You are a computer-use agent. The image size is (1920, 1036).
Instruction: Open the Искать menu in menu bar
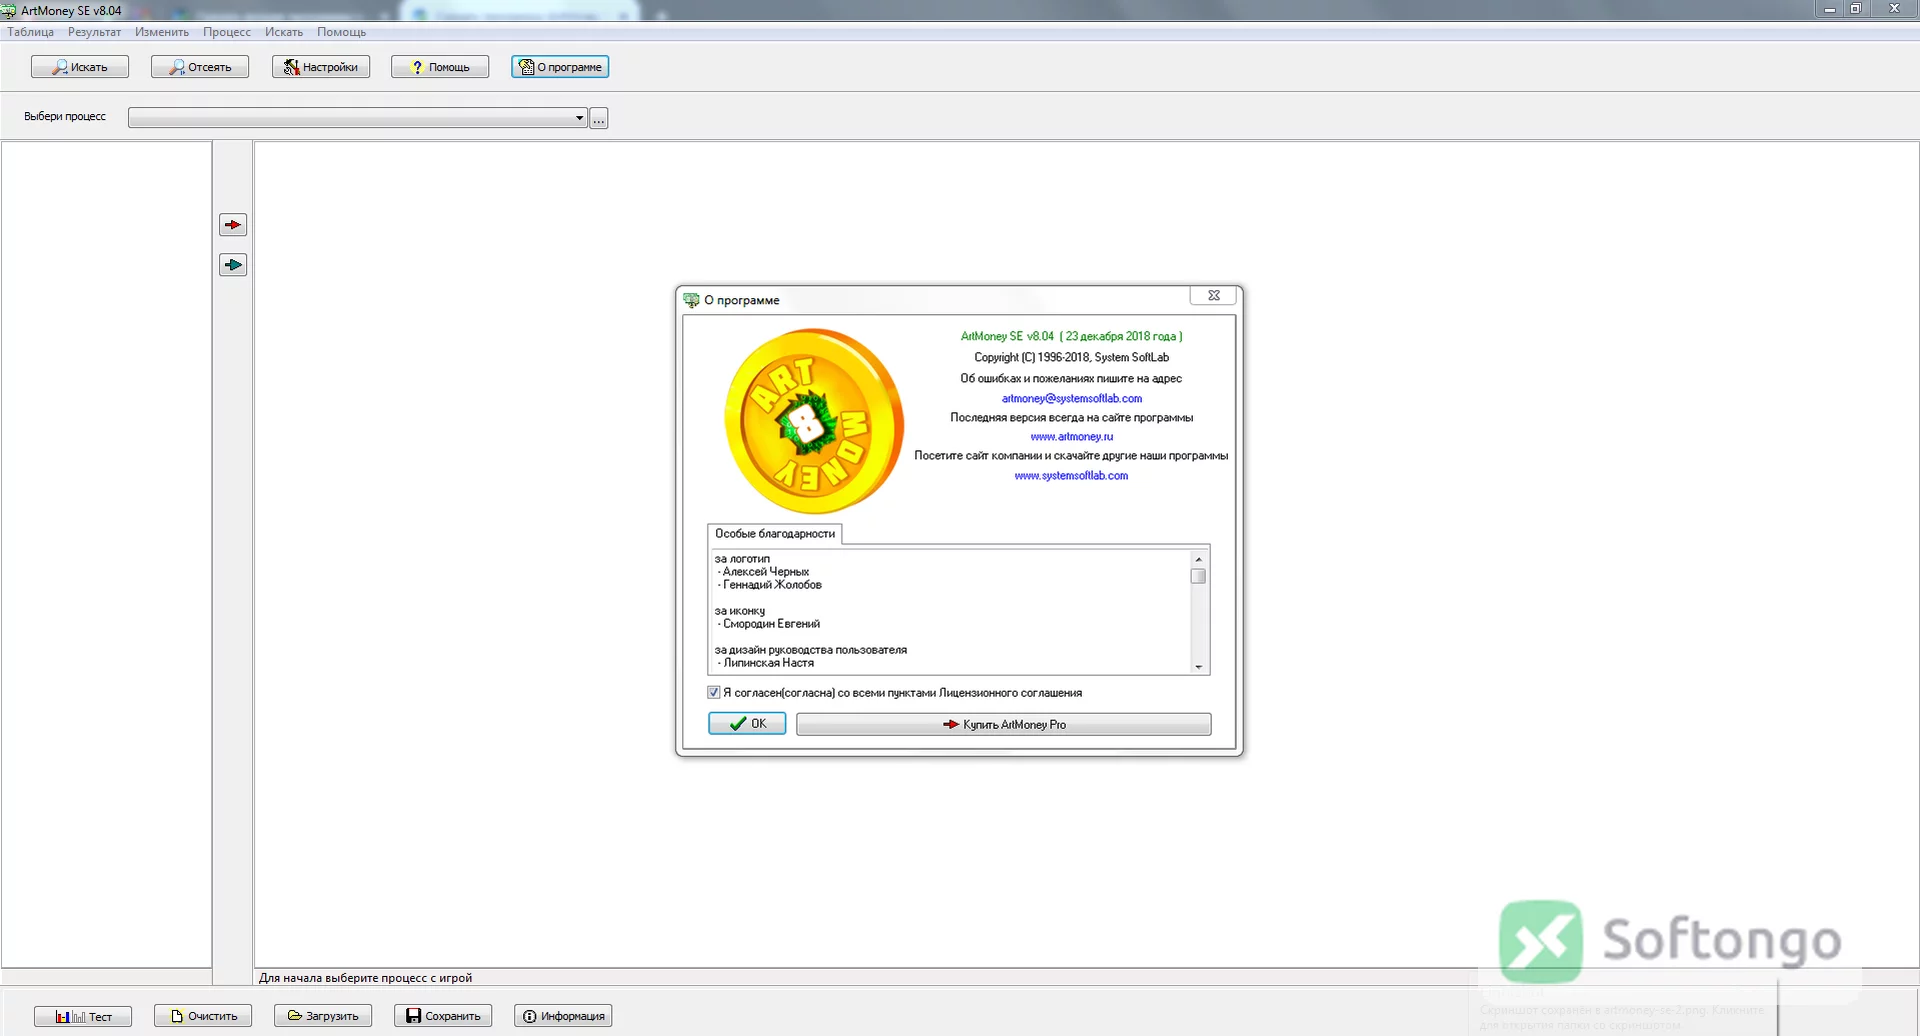284,32
